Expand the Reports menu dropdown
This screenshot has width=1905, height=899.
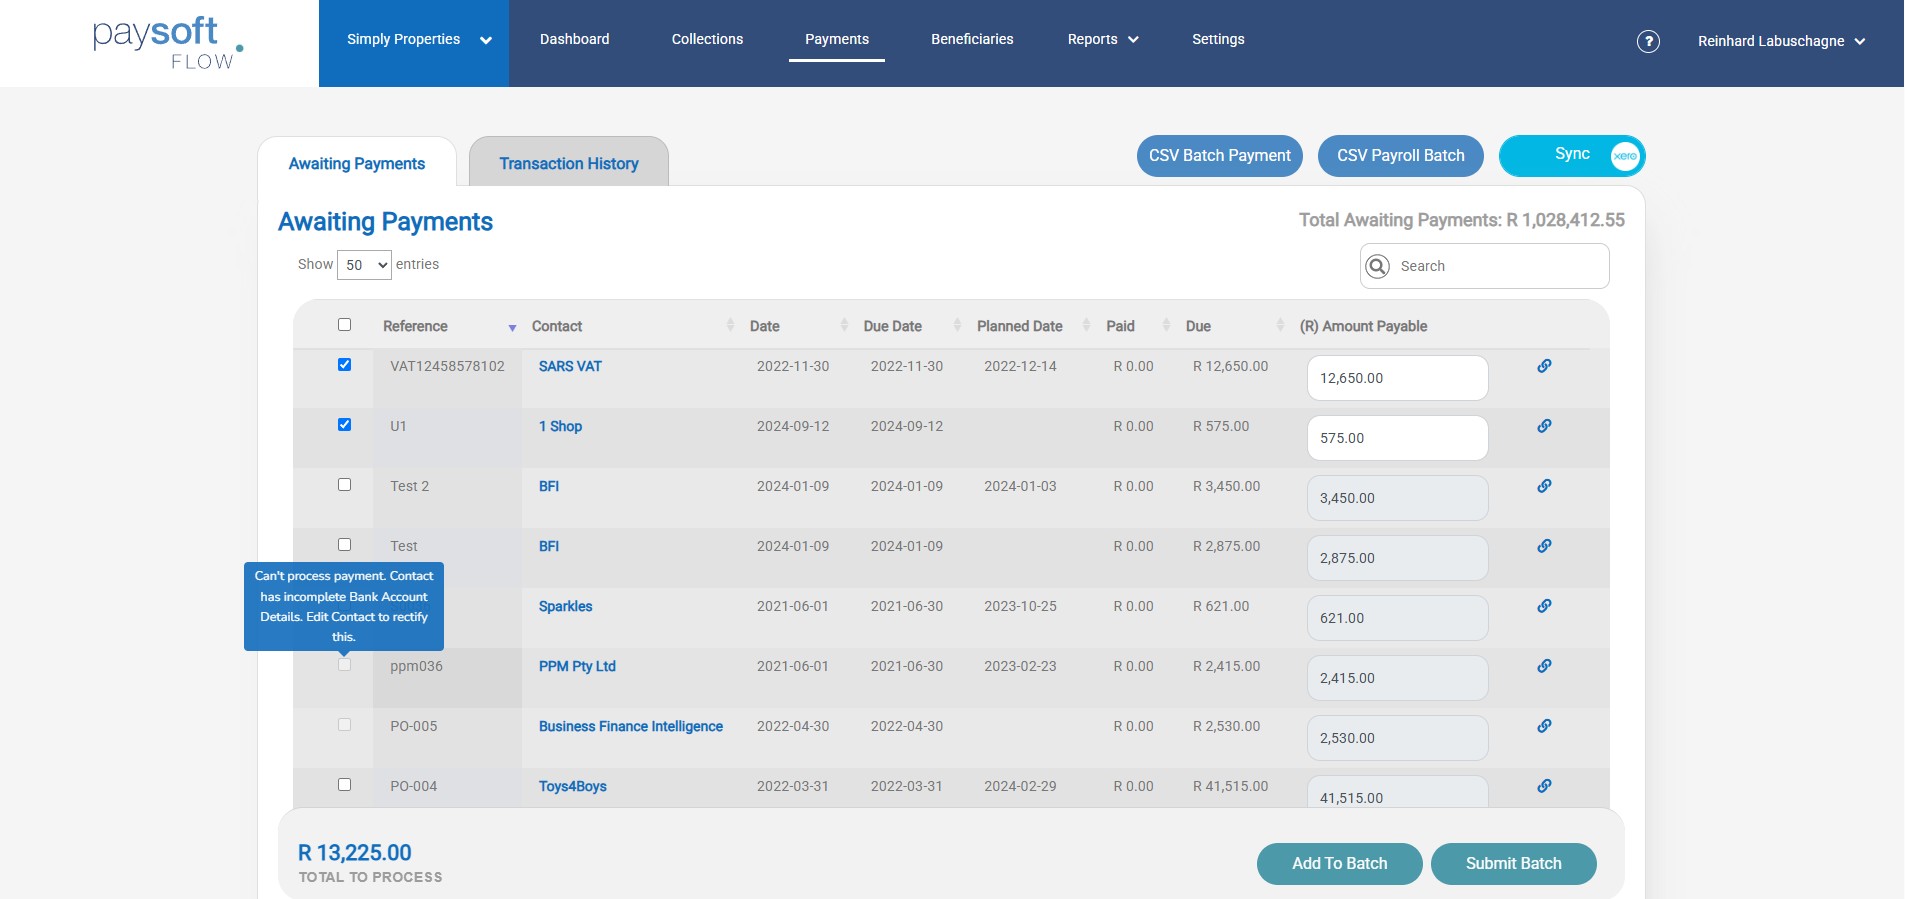pyautogui.click(x=1103, y=40)
